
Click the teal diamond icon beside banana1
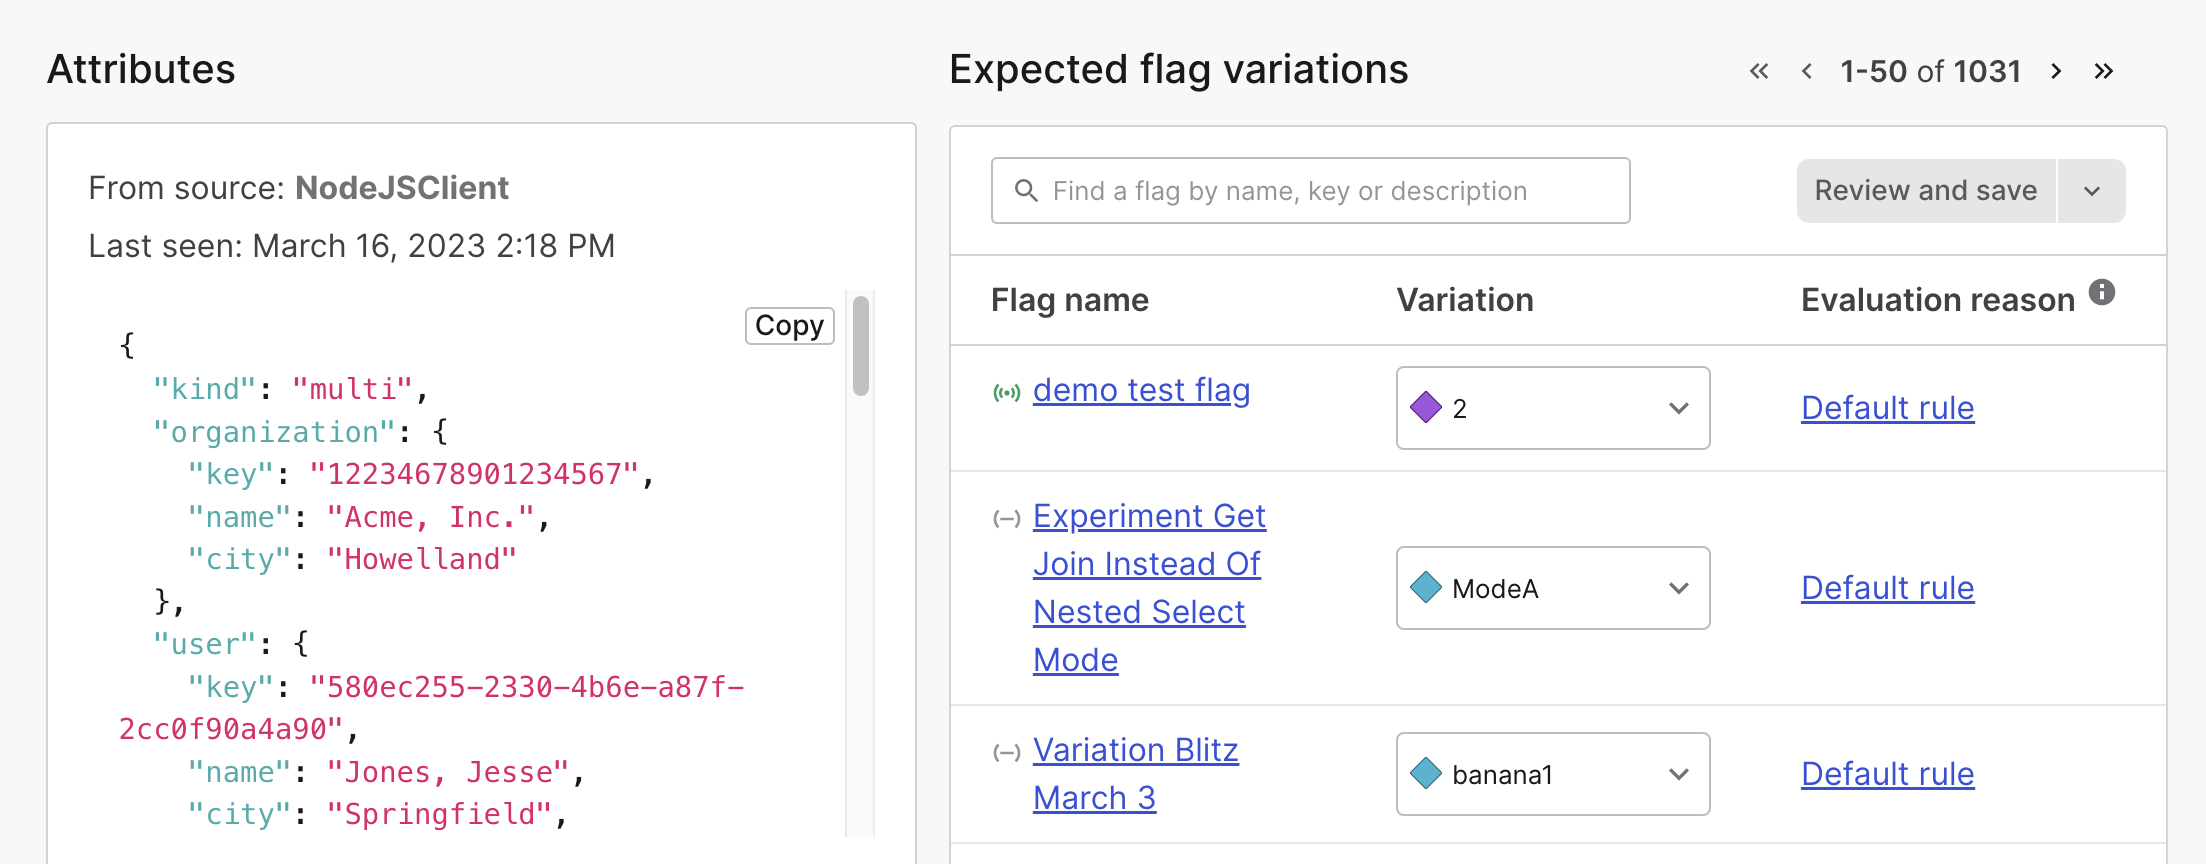click(1424, 773)
